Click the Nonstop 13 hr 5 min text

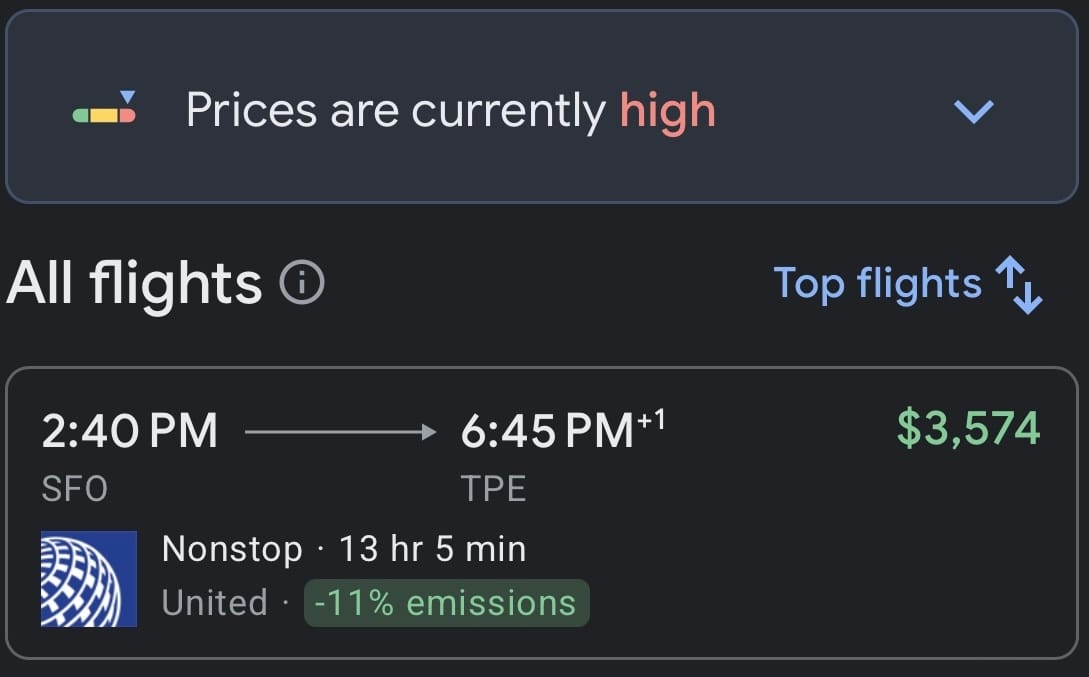point(344,549)
